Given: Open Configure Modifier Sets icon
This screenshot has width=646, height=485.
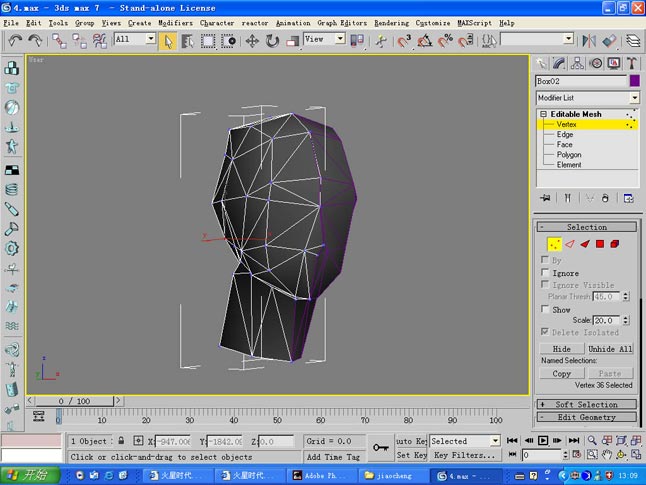Looking at the screenshot, I should 628,198.
